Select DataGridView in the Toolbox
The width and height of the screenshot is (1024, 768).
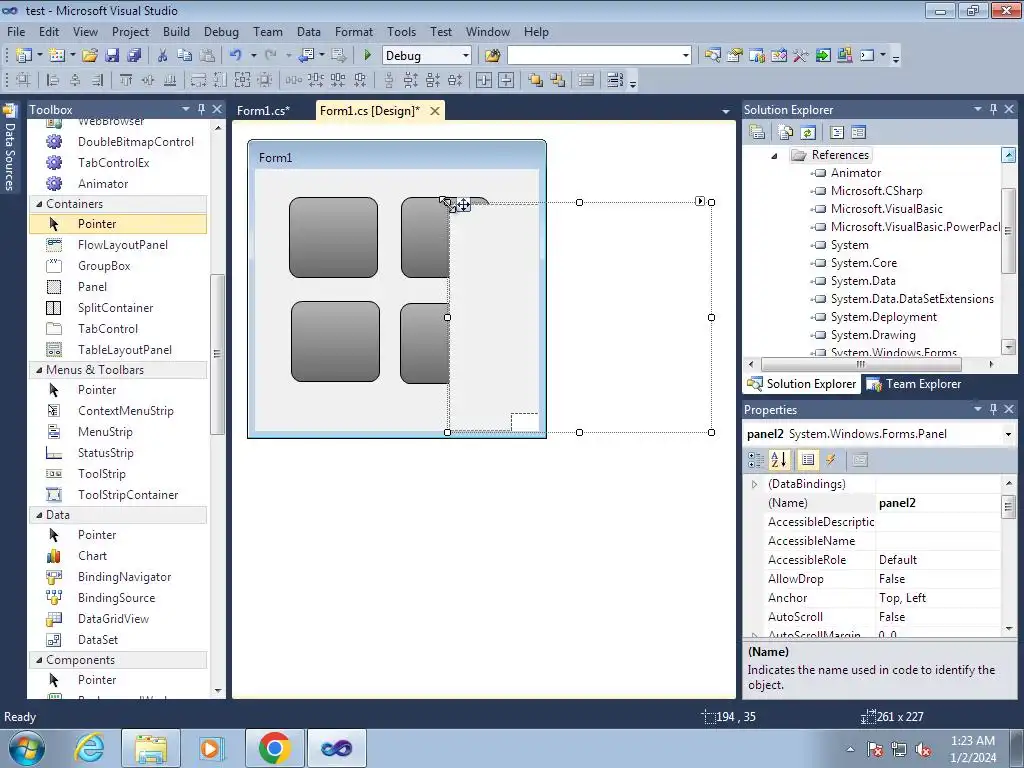click(114, 618)
